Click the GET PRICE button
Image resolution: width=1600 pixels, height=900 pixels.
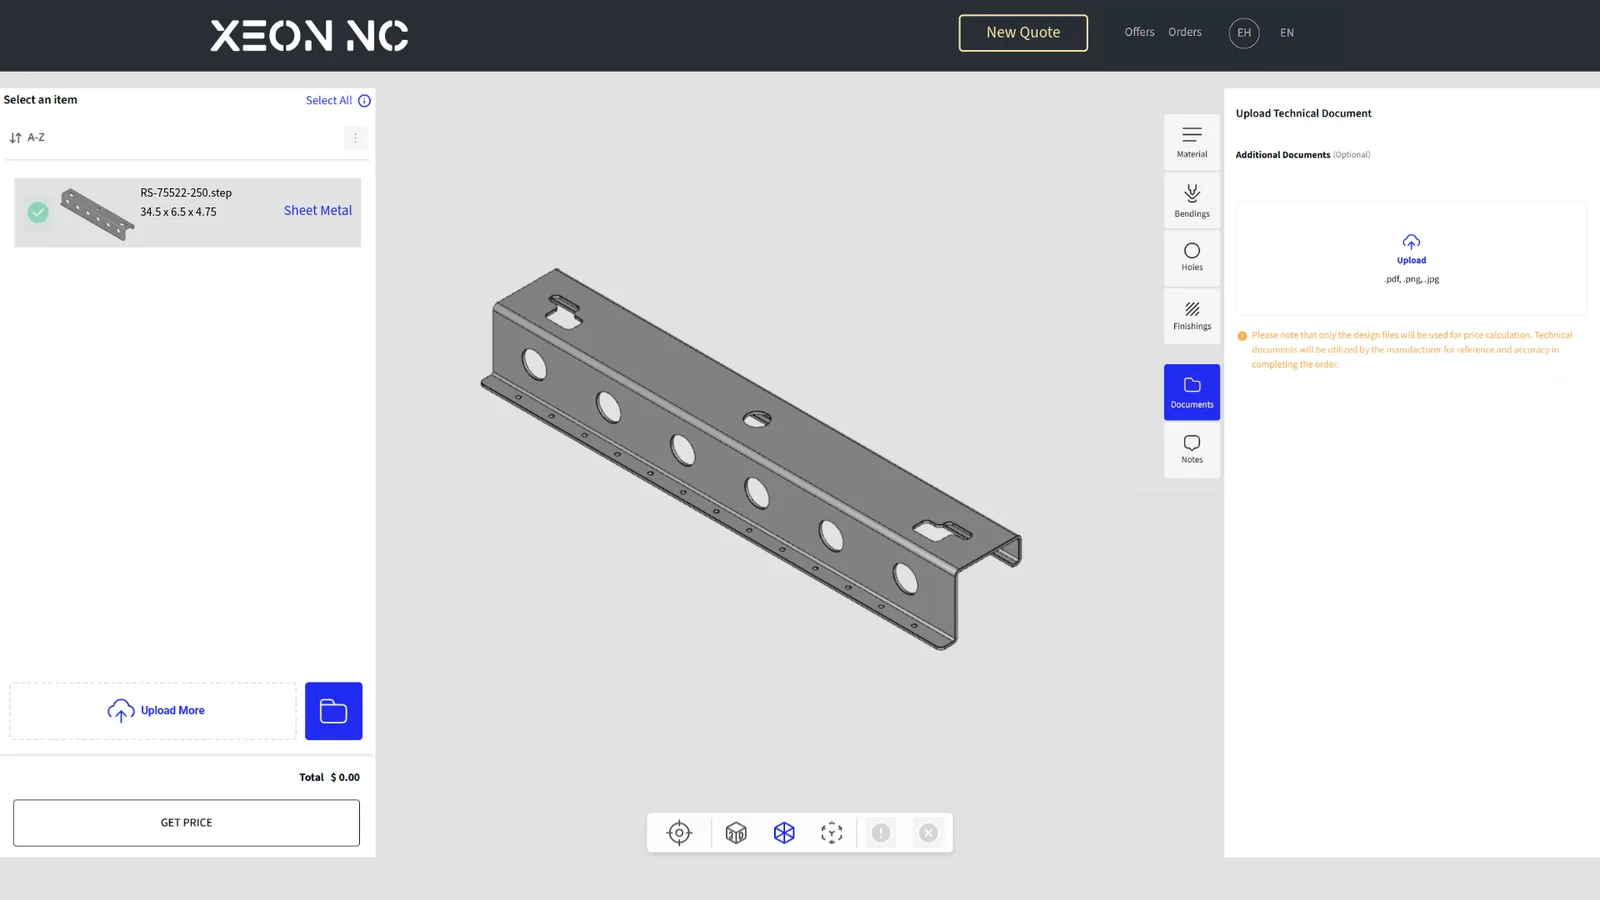(186, 823)
